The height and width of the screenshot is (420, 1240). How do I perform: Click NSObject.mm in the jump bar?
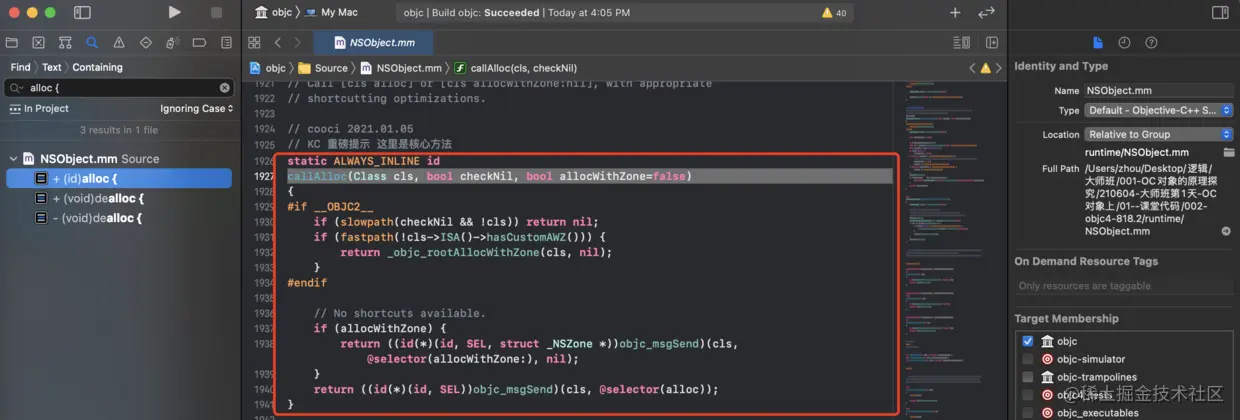tap(401, 68)
